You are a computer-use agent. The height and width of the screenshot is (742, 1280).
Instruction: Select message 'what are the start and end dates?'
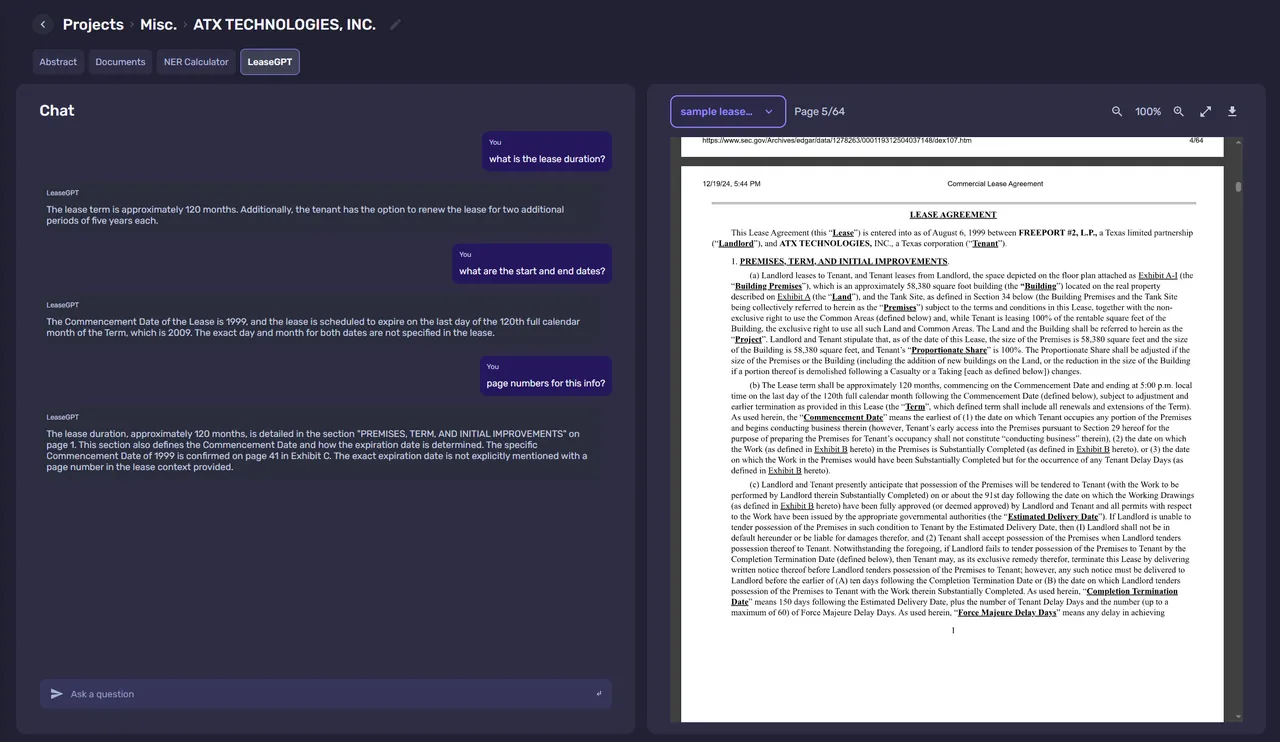pos(532,263)
